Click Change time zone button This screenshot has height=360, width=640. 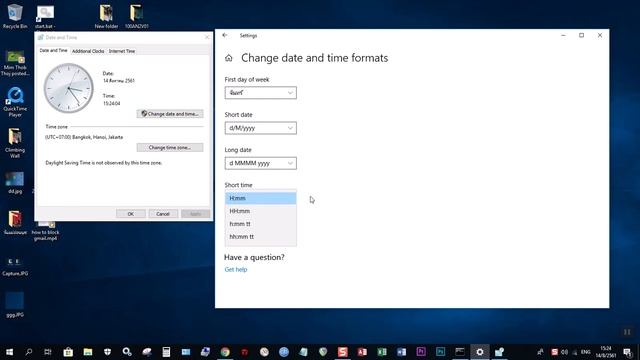170,147
